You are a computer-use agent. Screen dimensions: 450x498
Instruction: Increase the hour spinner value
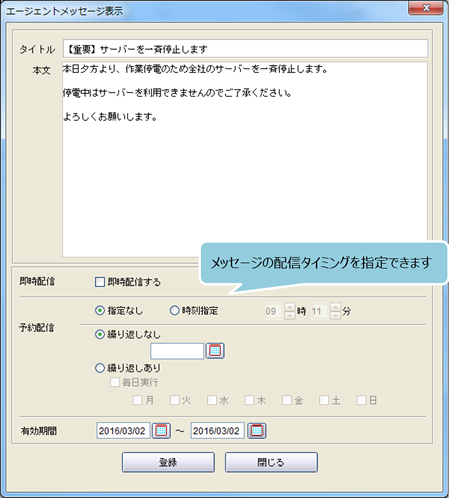pos(290,307)
